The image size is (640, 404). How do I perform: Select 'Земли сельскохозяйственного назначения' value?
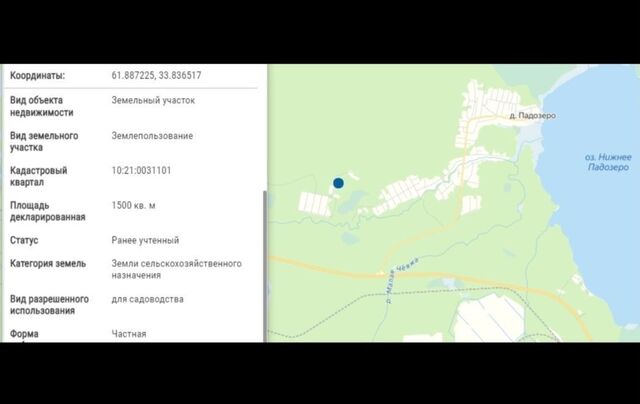point(177,269)
